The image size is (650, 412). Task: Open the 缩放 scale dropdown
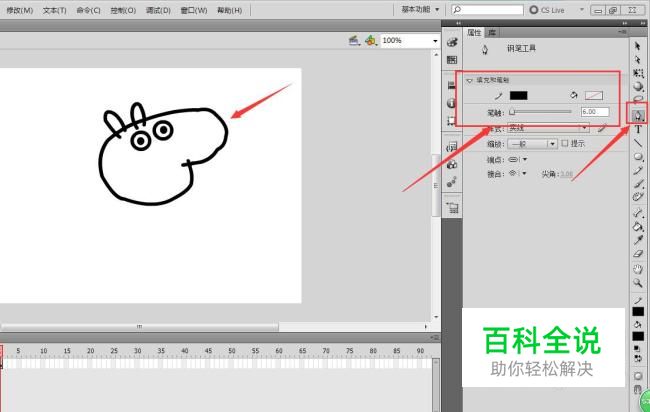[x=532, y=144]
